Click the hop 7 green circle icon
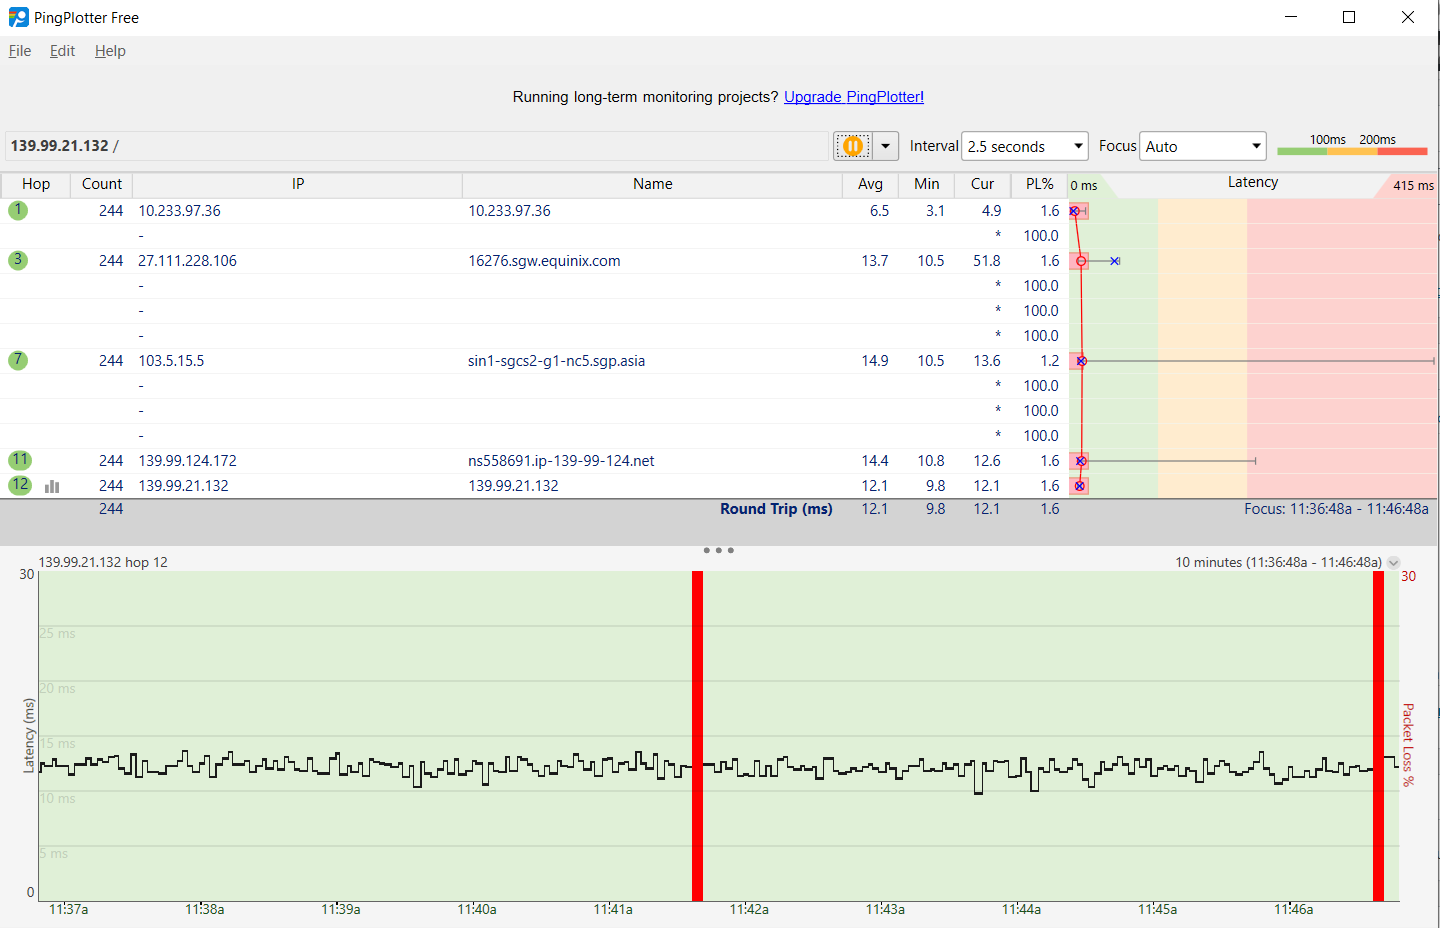Image resolution: width=1440 pixels, height=928 pixels. [18, 360]
